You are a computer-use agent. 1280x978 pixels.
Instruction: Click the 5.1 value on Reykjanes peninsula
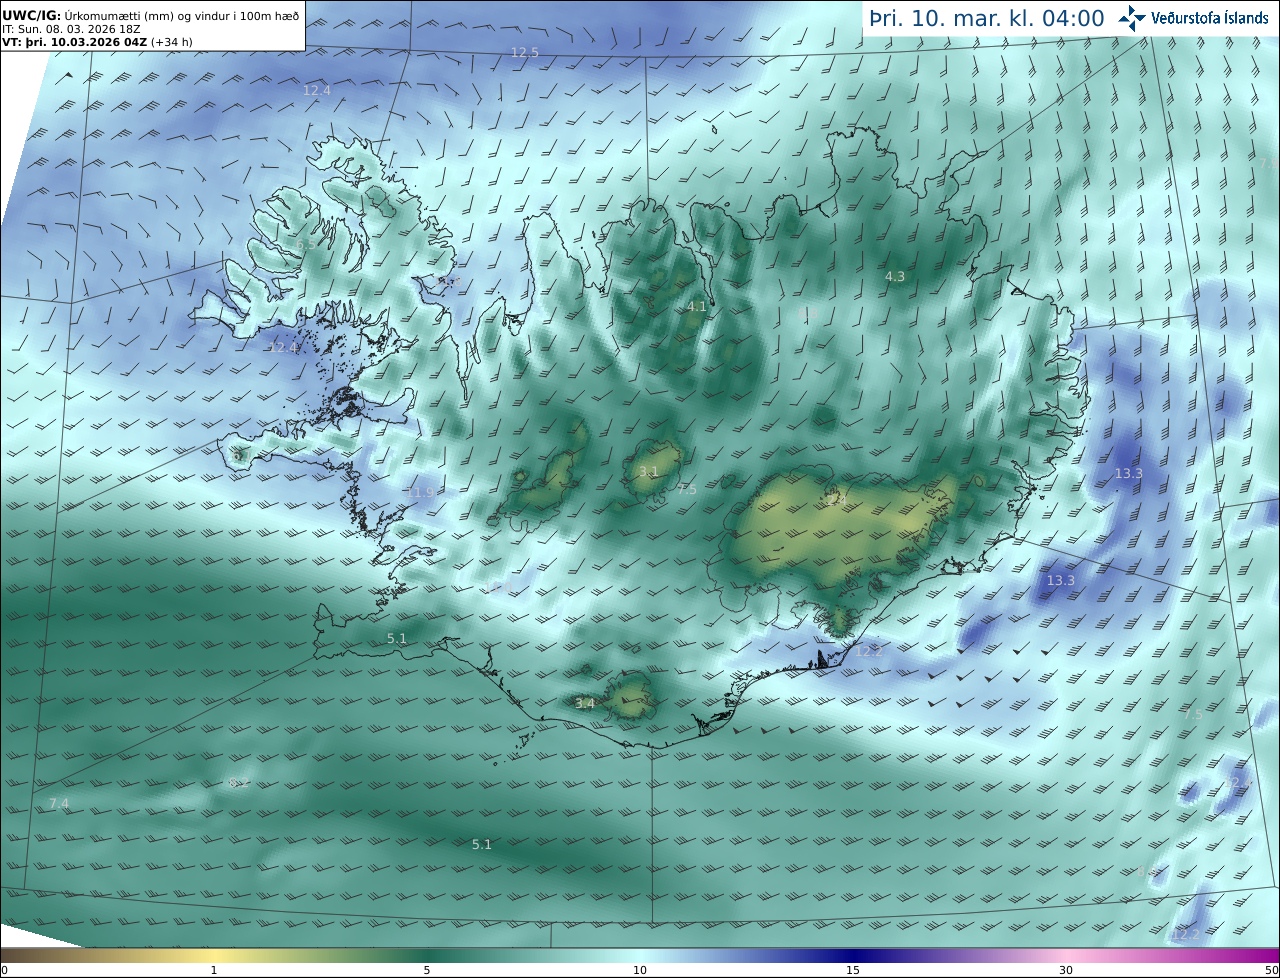coord(397,638)
